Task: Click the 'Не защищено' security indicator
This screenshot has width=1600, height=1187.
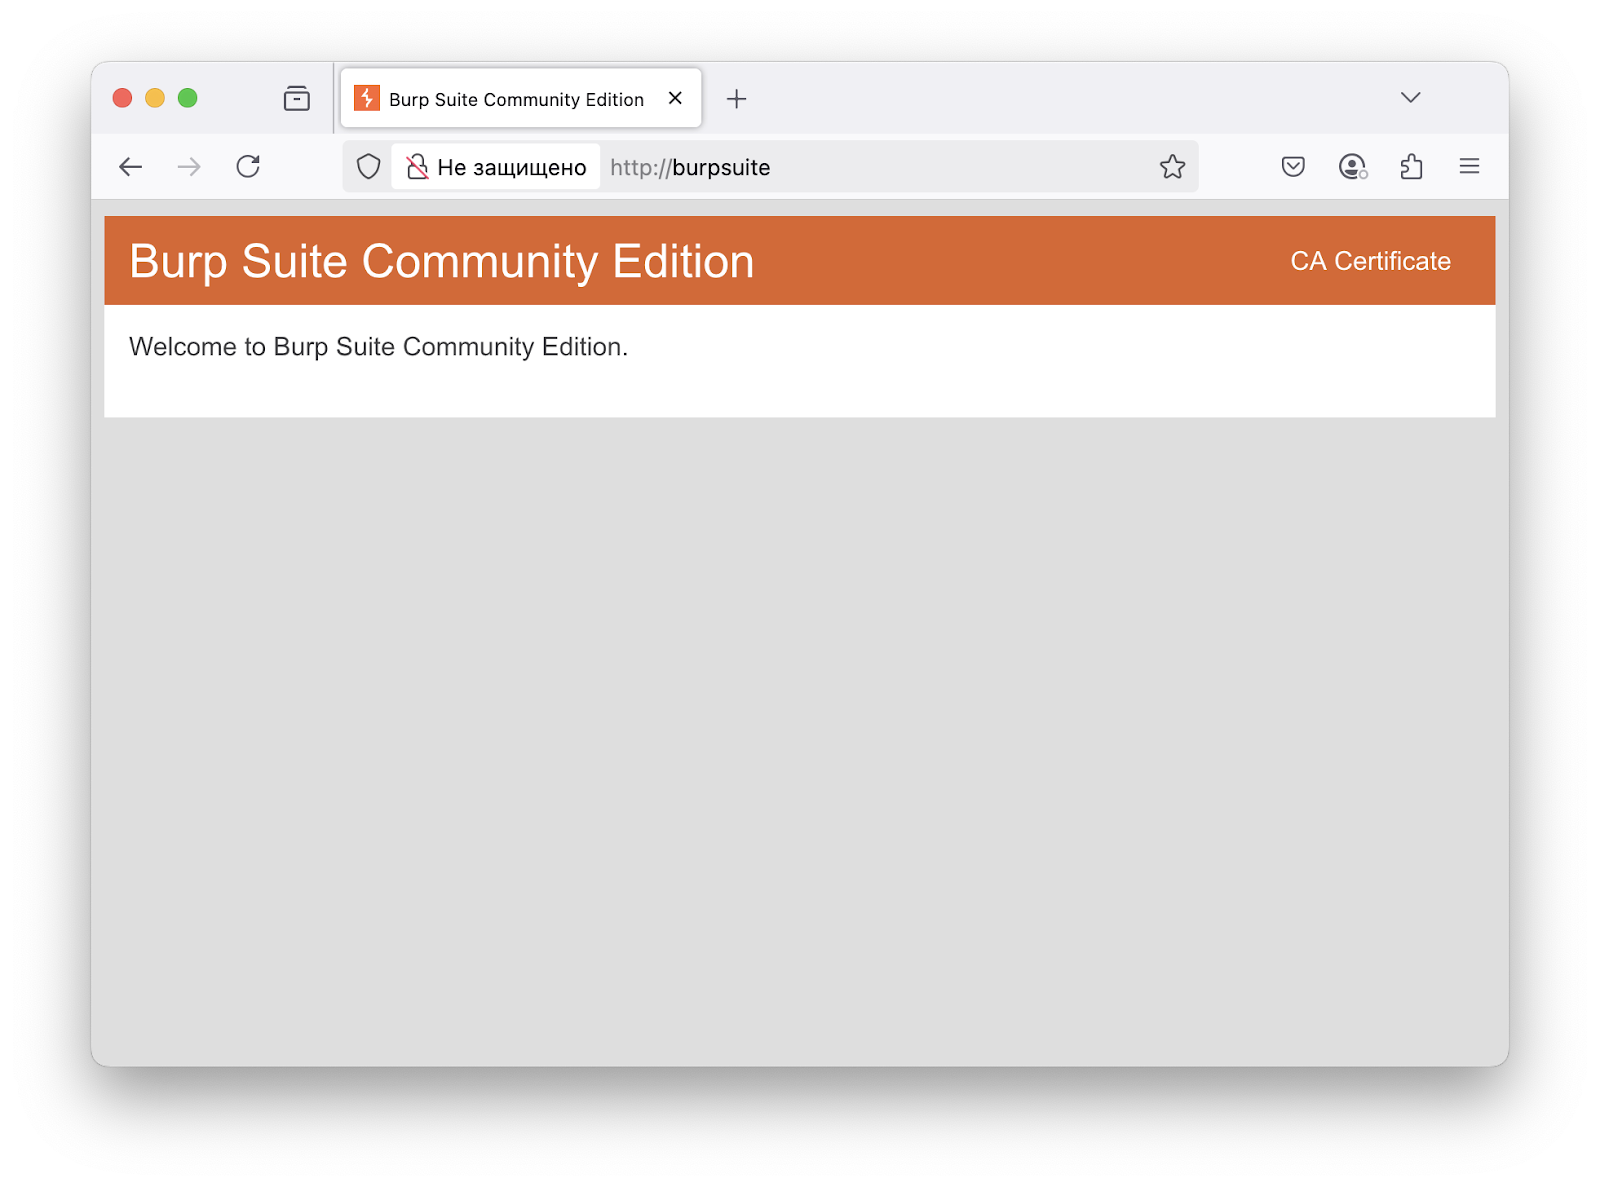Action: (x=496, y=167)
